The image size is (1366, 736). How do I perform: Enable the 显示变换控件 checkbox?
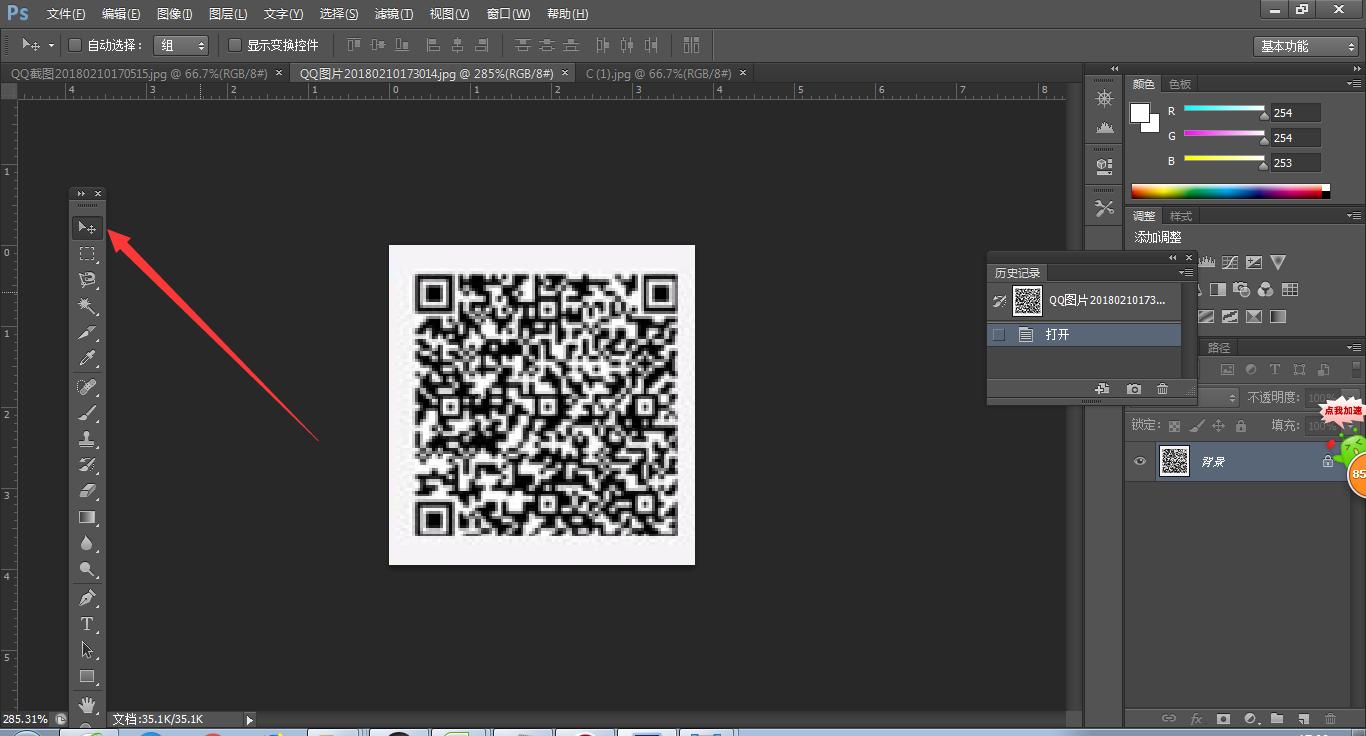[234, 45]
